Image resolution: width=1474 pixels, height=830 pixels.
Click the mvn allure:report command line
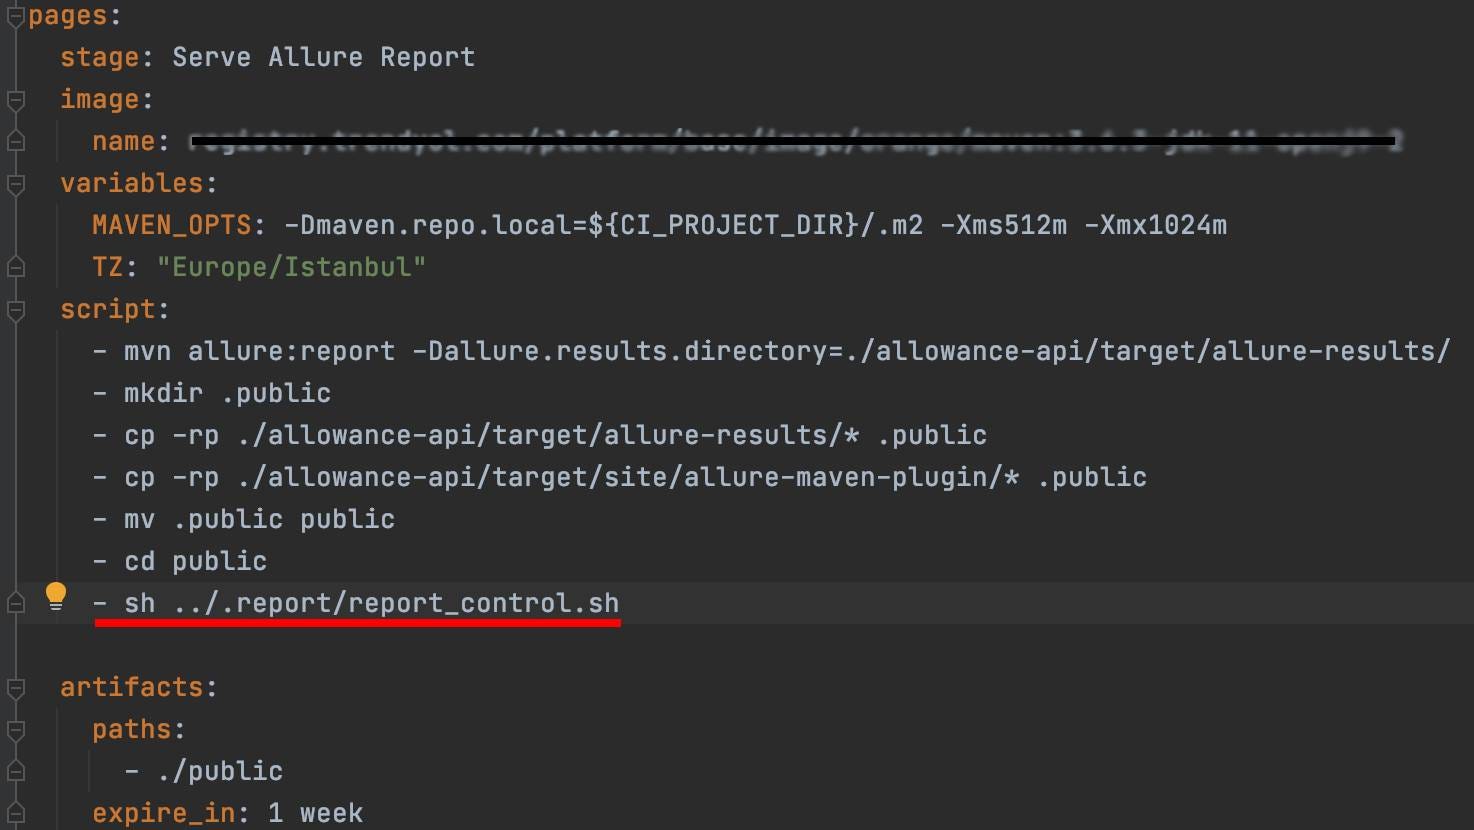[771, 351]
